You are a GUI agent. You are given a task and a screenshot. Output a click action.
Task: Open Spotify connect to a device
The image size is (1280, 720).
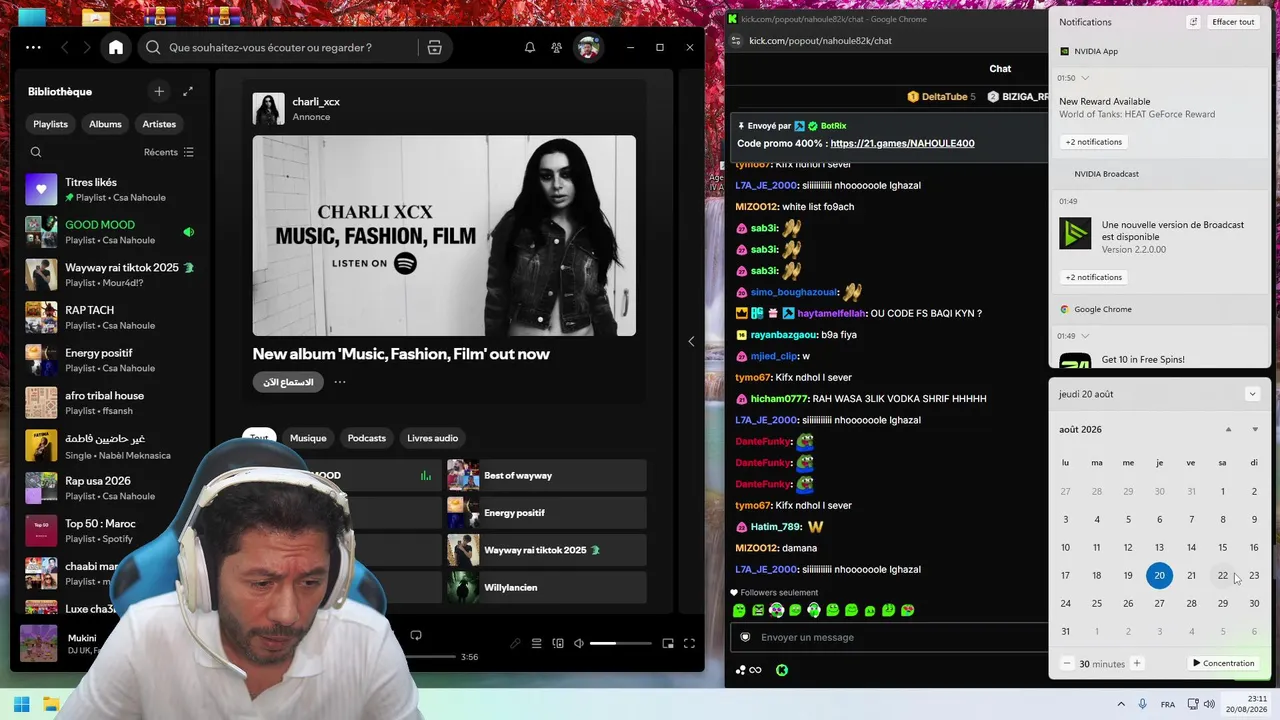(x=558, y=643)
